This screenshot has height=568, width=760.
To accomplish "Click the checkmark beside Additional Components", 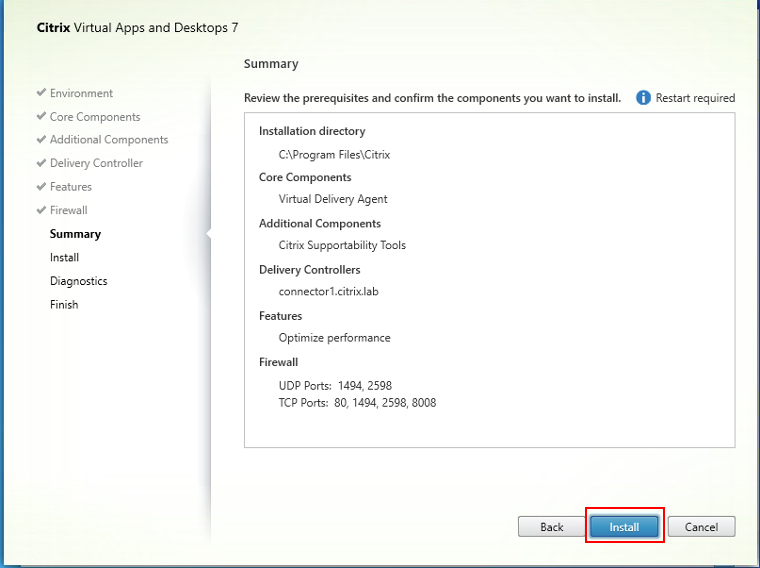I will (41, 140).
